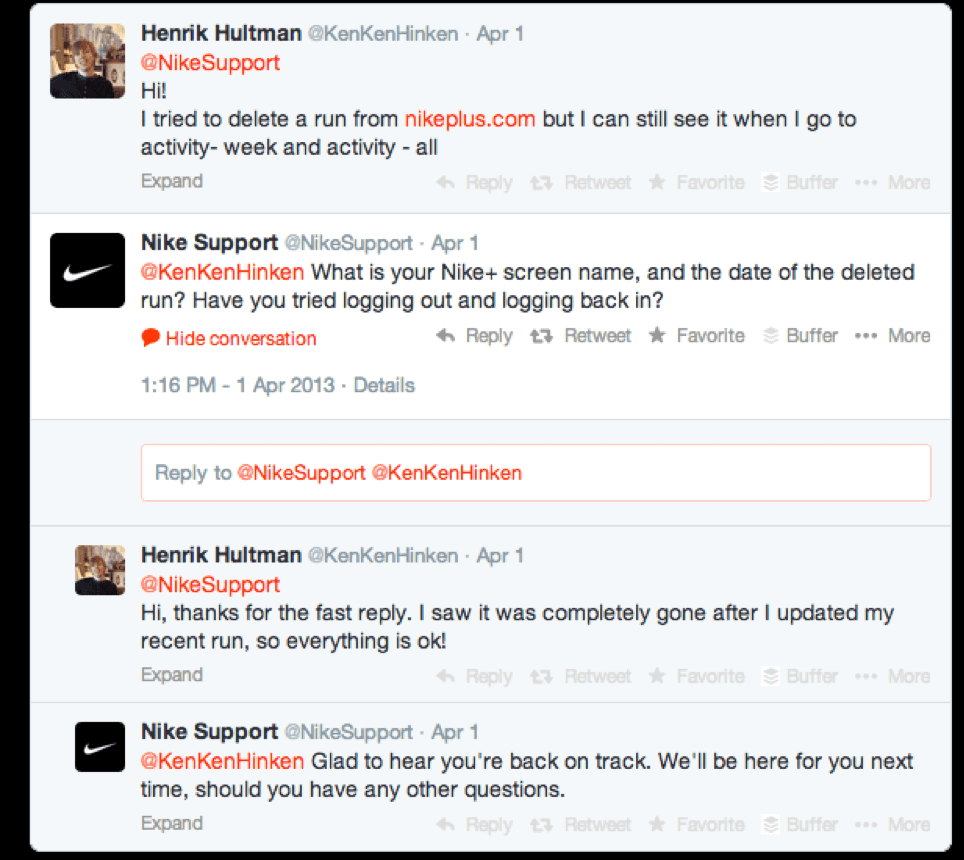Open More menu on Nike Support's question tweet
Viewport: 964px width, 860px height.
pos(893,336)
